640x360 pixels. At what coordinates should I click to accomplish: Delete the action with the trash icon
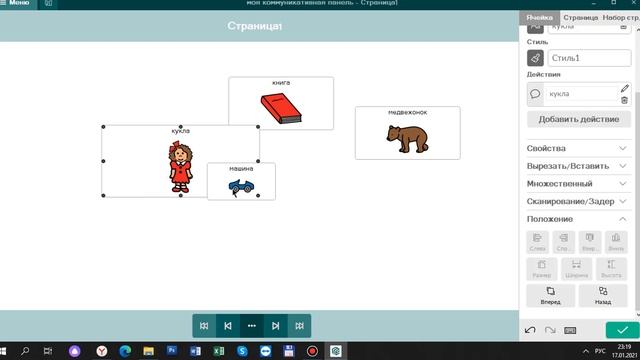(x=624, y=100)
